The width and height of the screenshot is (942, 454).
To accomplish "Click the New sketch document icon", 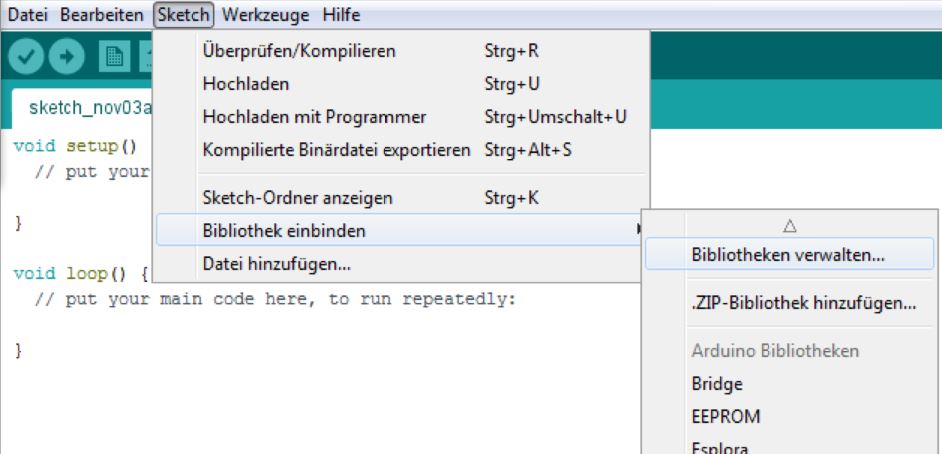I will coord(113,58).
